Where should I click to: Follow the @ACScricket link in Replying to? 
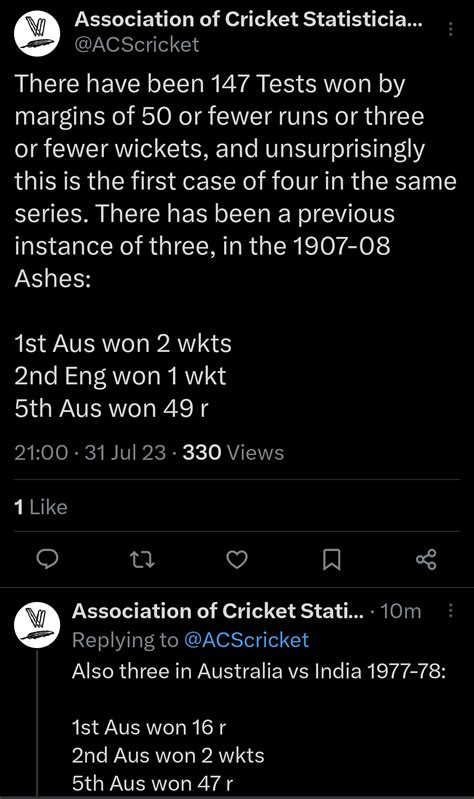click(x=246, y=640)
